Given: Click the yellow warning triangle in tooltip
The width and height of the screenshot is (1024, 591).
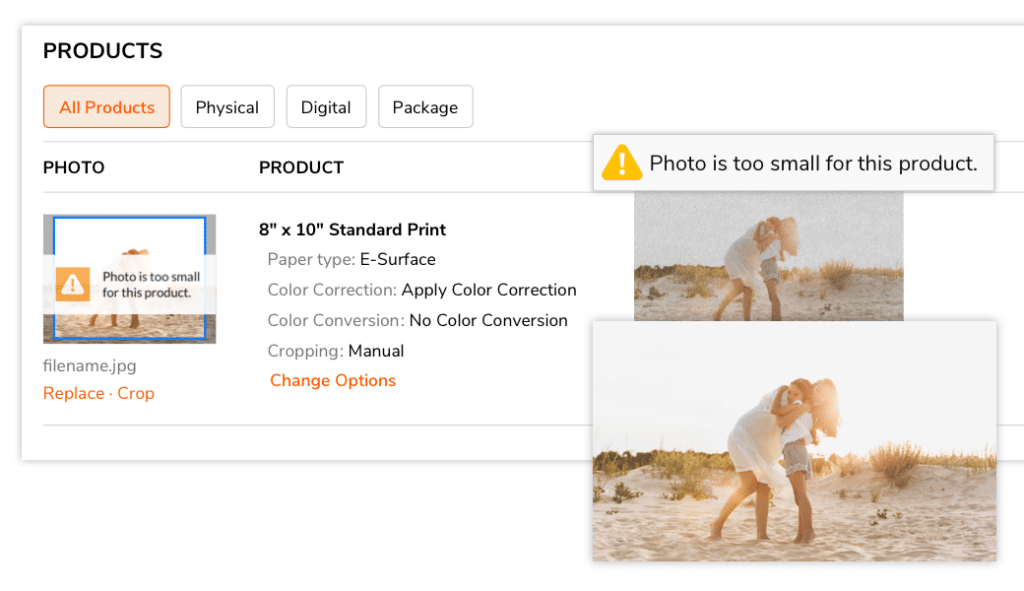Looking at the screenshot, I should pos(621,163).
